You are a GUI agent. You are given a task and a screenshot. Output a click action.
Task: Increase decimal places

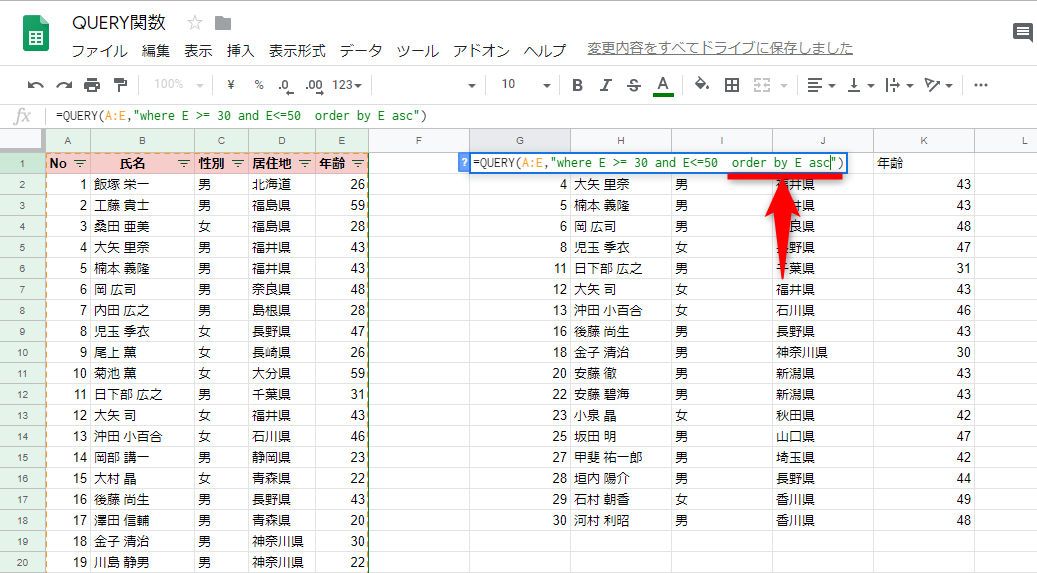pos(314,85)
